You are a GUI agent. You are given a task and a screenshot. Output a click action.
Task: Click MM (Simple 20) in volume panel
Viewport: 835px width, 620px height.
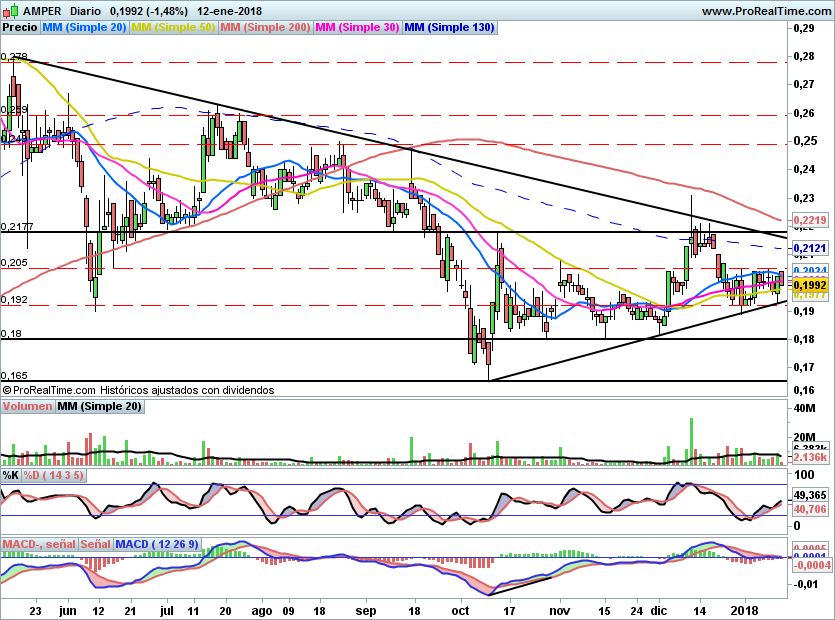point(99,407)
